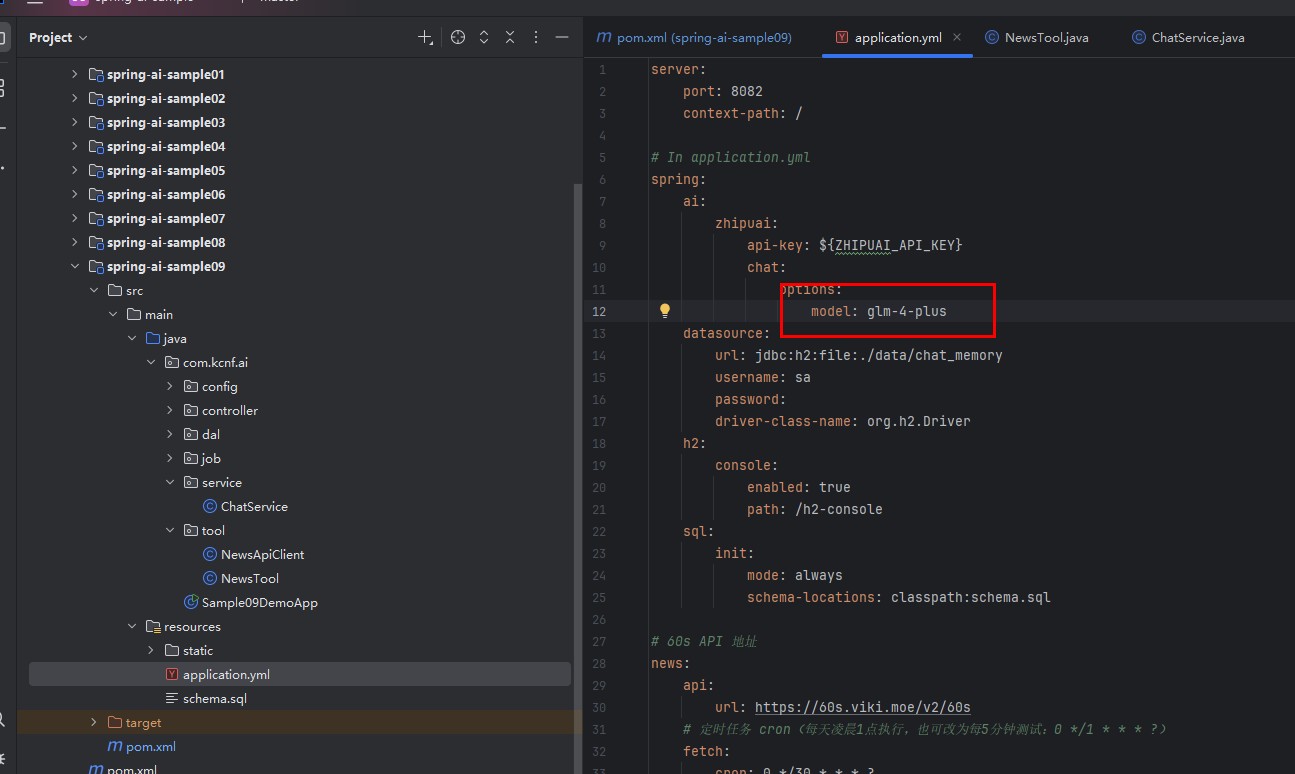Image resolution: width=1295 pixels, height=774 pixels.
Task: Click the add new file plus icon
Action: [425, 37]
